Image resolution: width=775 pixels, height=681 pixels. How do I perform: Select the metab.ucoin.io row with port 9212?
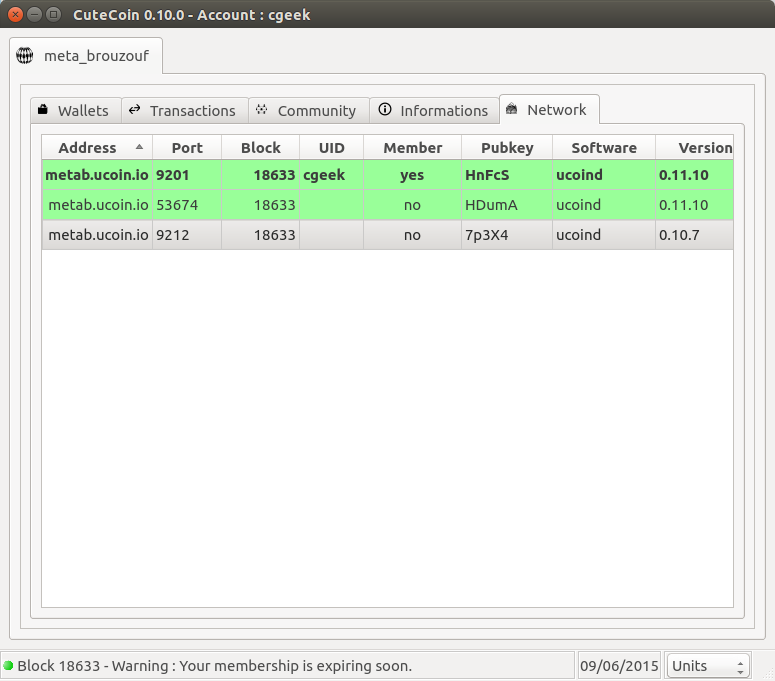388,235
